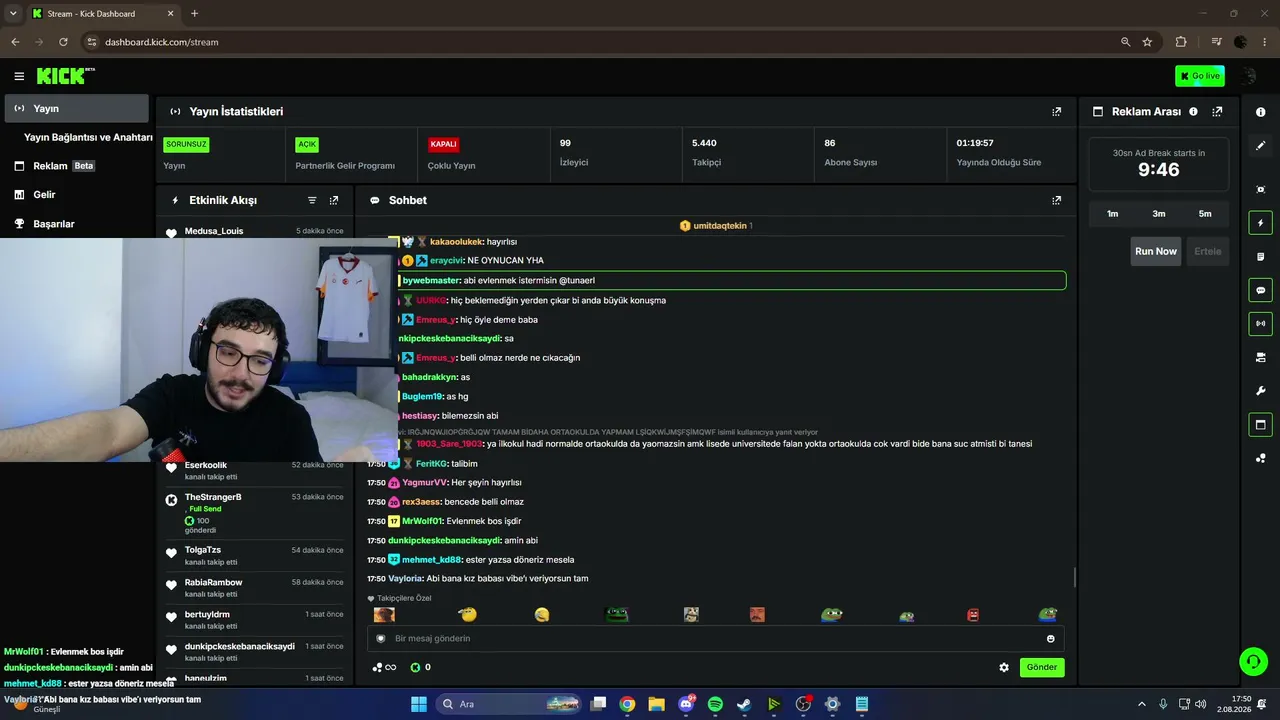Insert the laughing yellow emote

coord(542,615)
